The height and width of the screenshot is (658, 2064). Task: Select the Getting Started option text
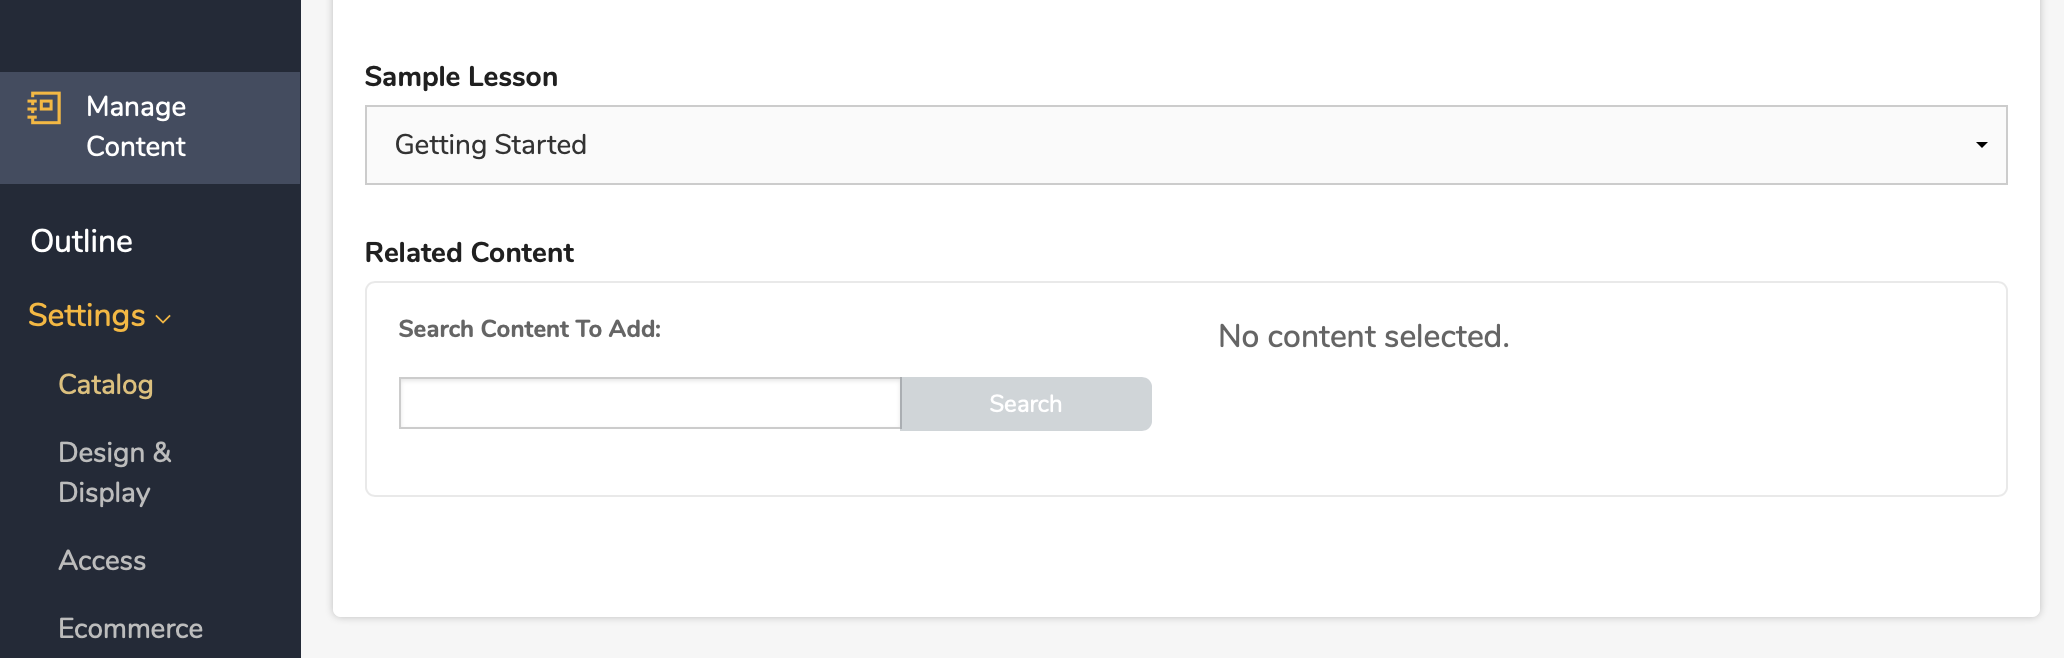490,145
